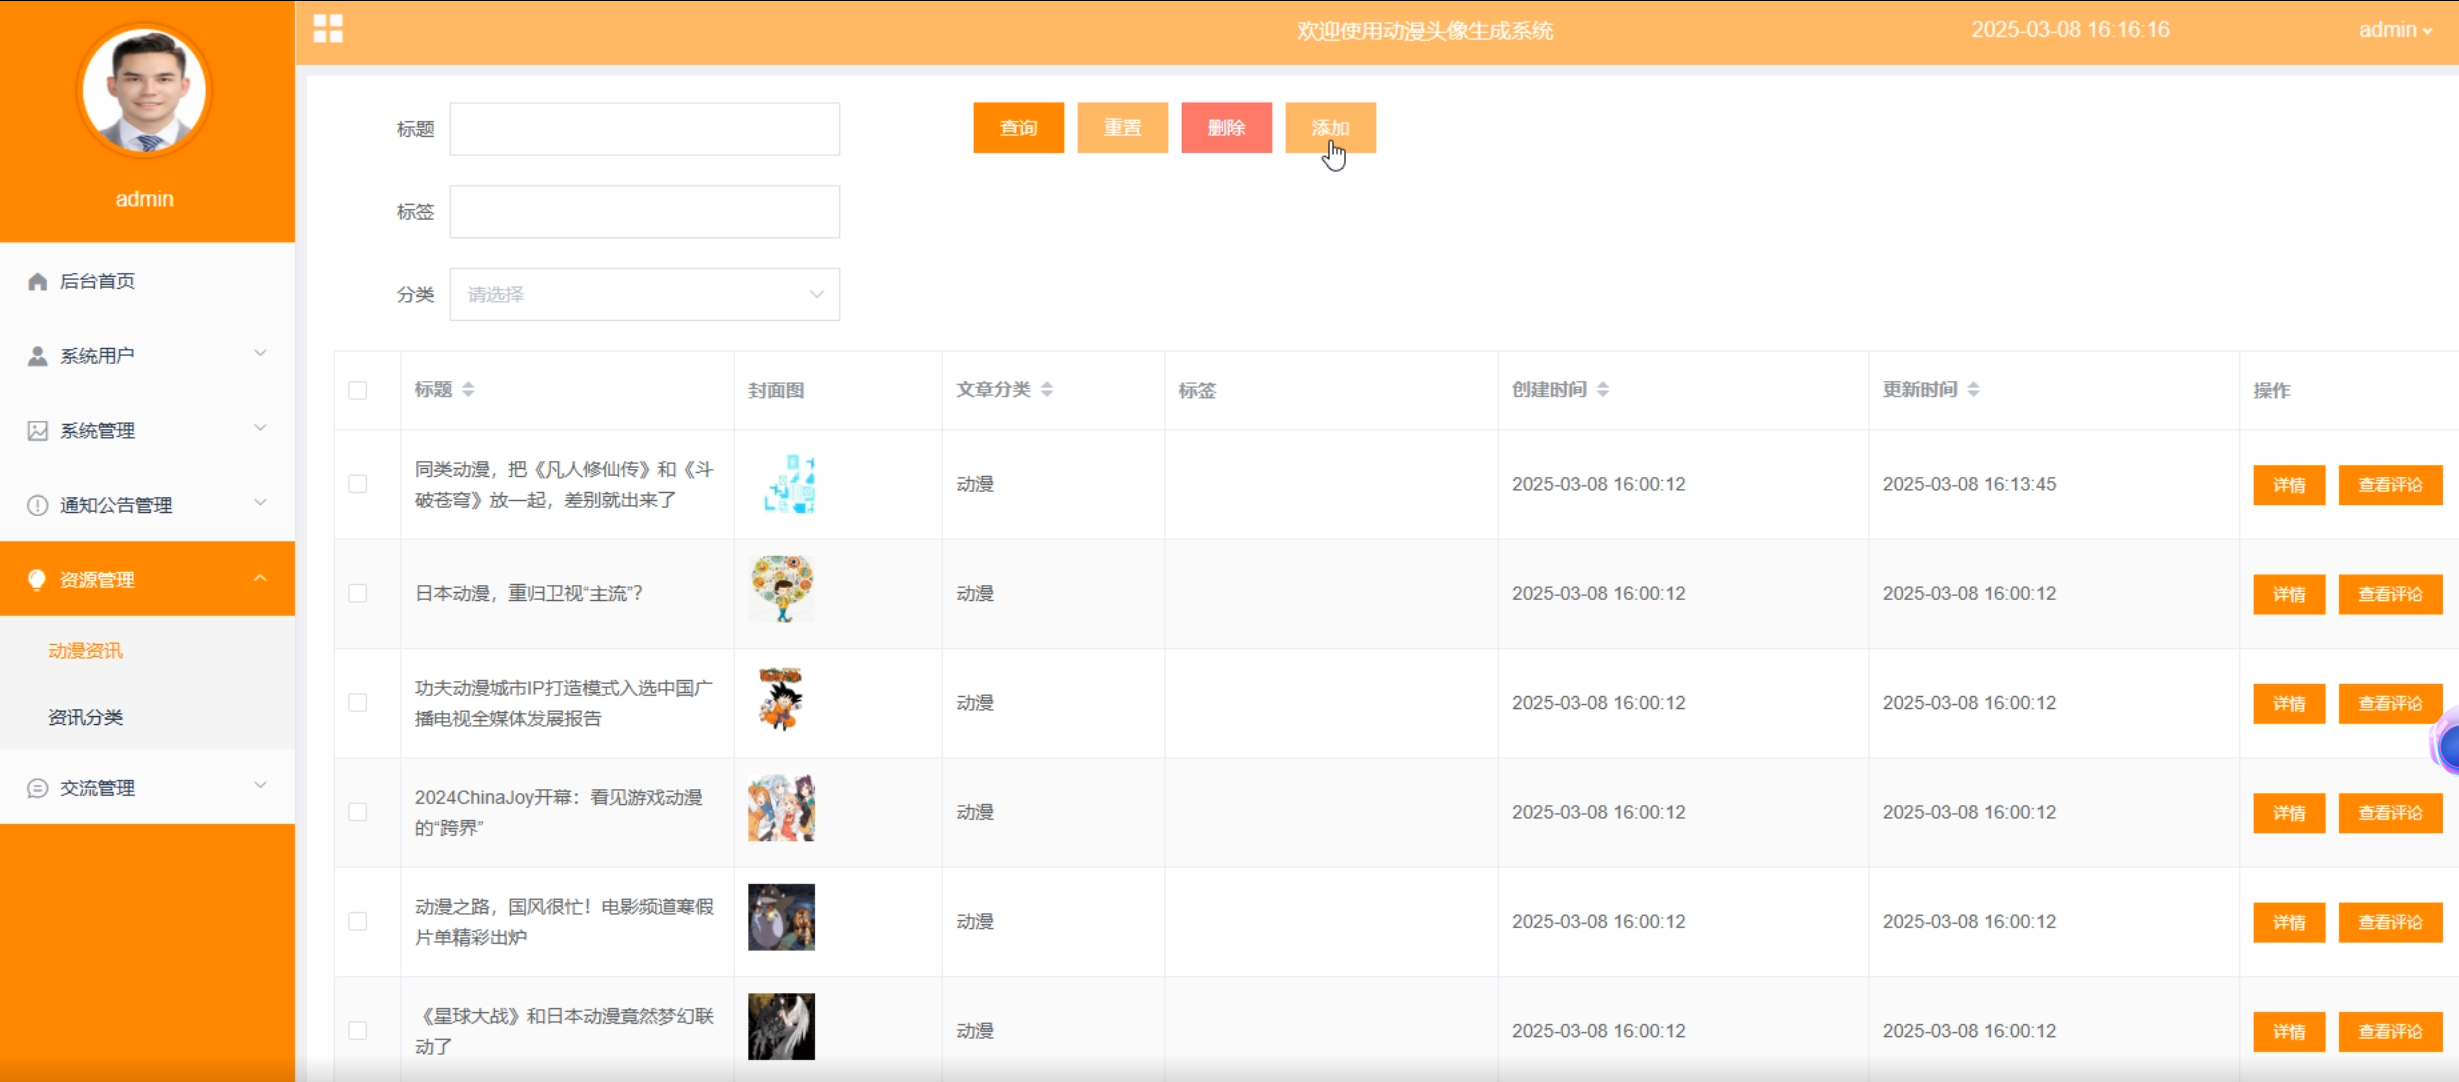Sort table by 标题 column arrows
Image resolution: width=2459 pixels, height=1082 pixels.
[468, 389]
